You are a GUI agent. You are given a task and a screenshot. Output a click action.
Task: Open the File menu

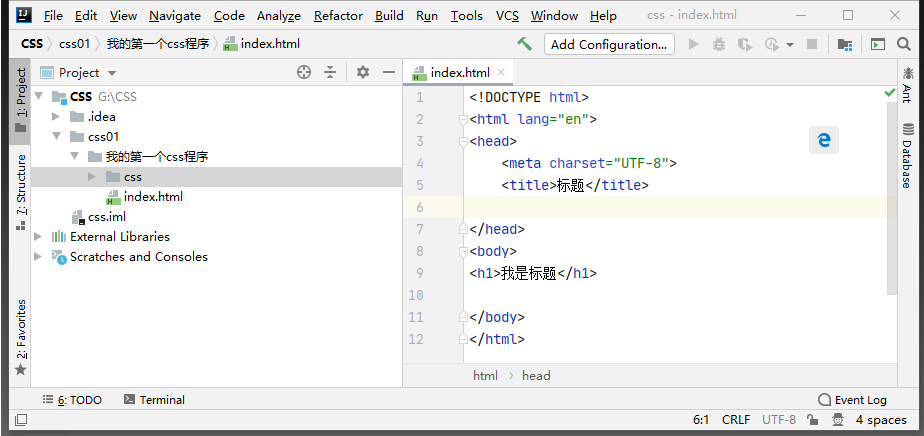pos(53,15)
